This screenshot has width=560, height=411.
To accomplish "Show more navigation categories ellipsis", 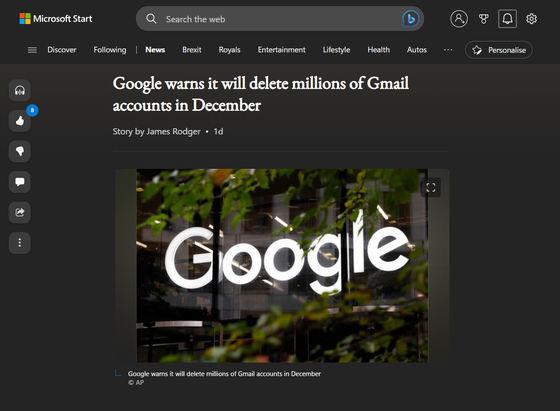I will [x=448, y=50].
